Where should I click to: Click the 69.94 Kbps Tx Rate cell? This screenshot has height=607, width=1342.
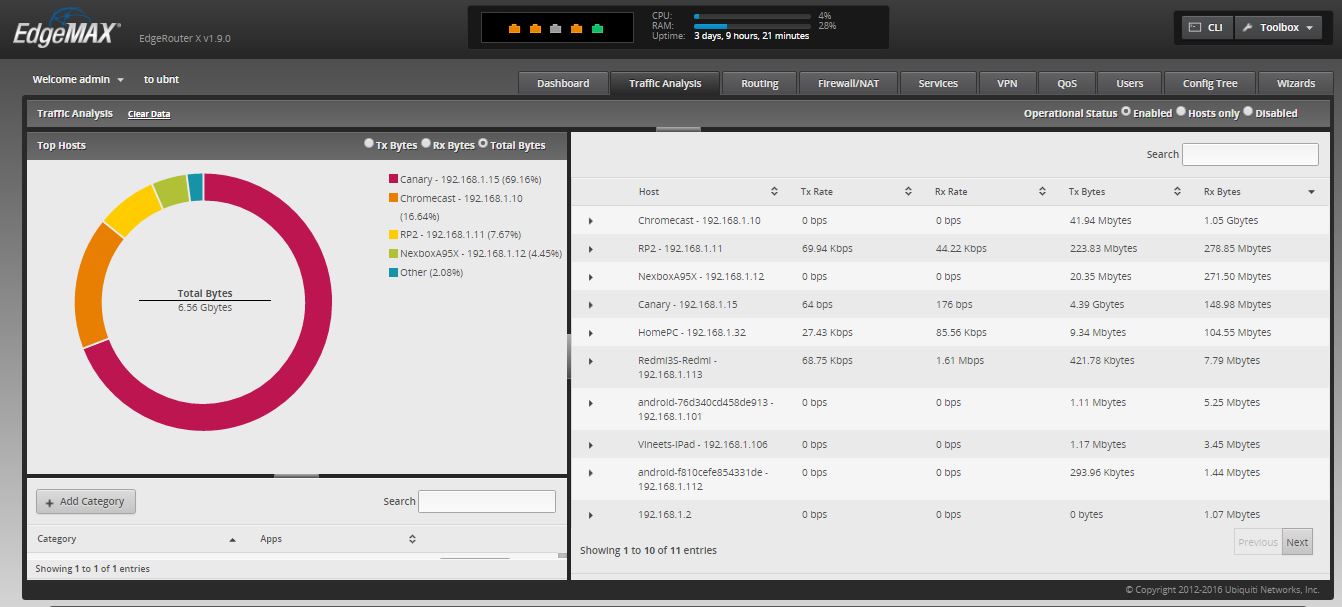point(827,248)
